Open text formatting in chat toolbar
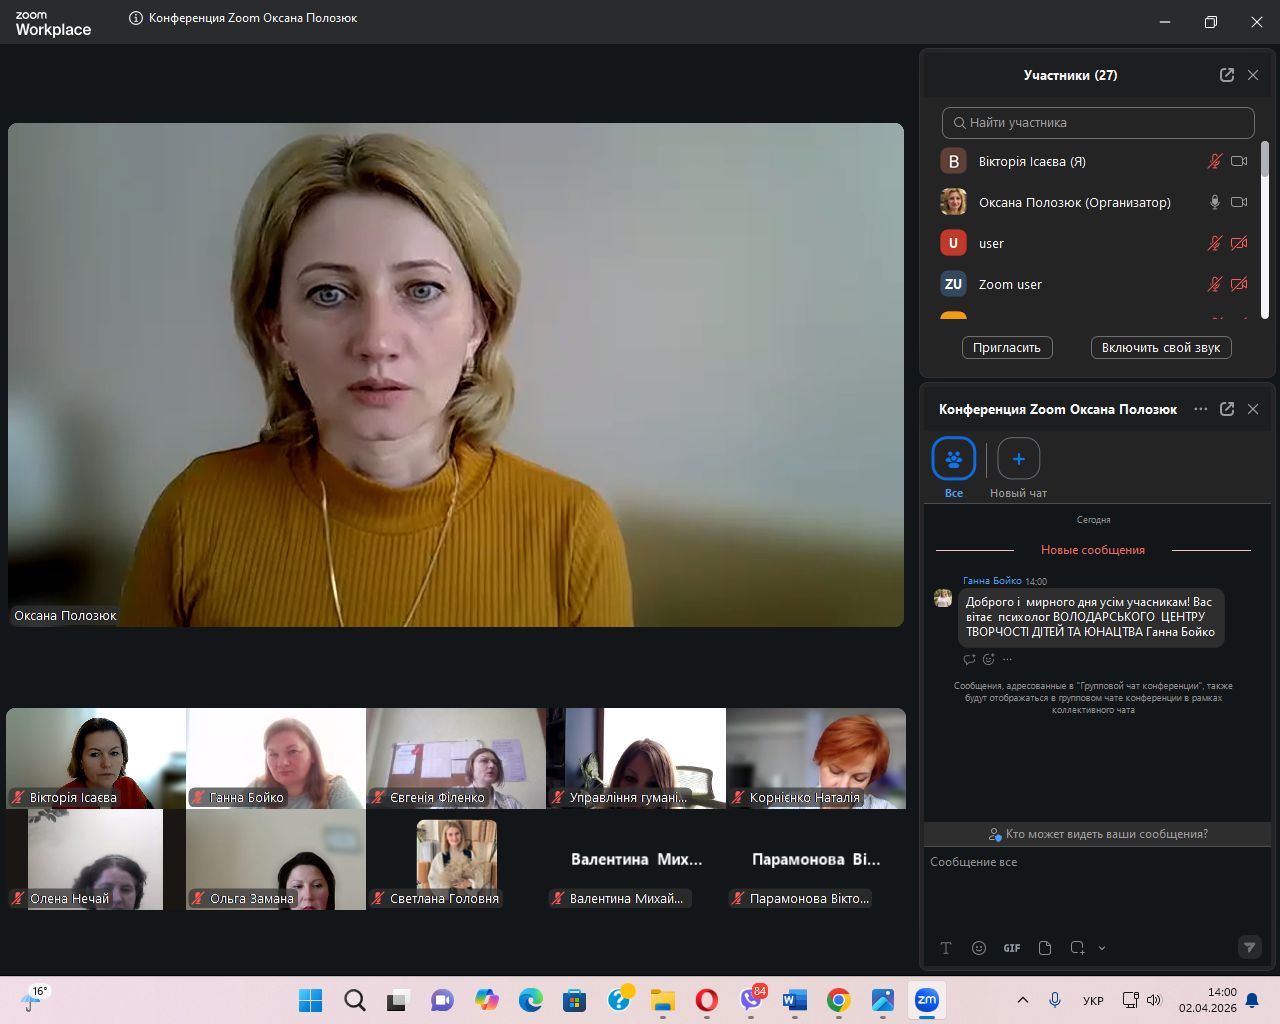Viewport: 1280px width, 1024px height. click(x=946, y=948)
